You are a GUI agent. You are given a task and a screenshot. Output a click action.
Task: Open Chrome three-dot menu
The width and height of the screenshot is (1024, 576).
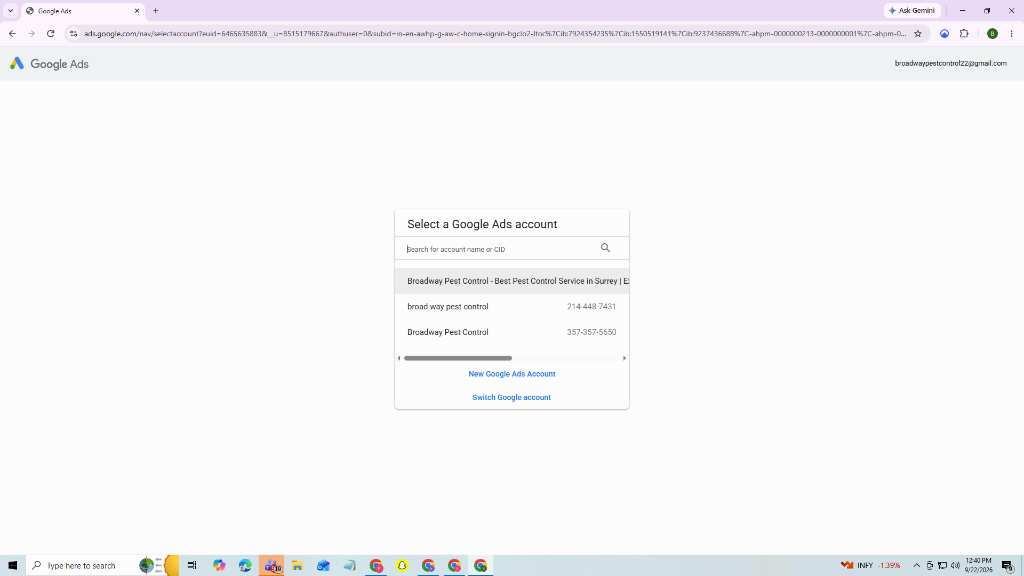point(1011,33)
